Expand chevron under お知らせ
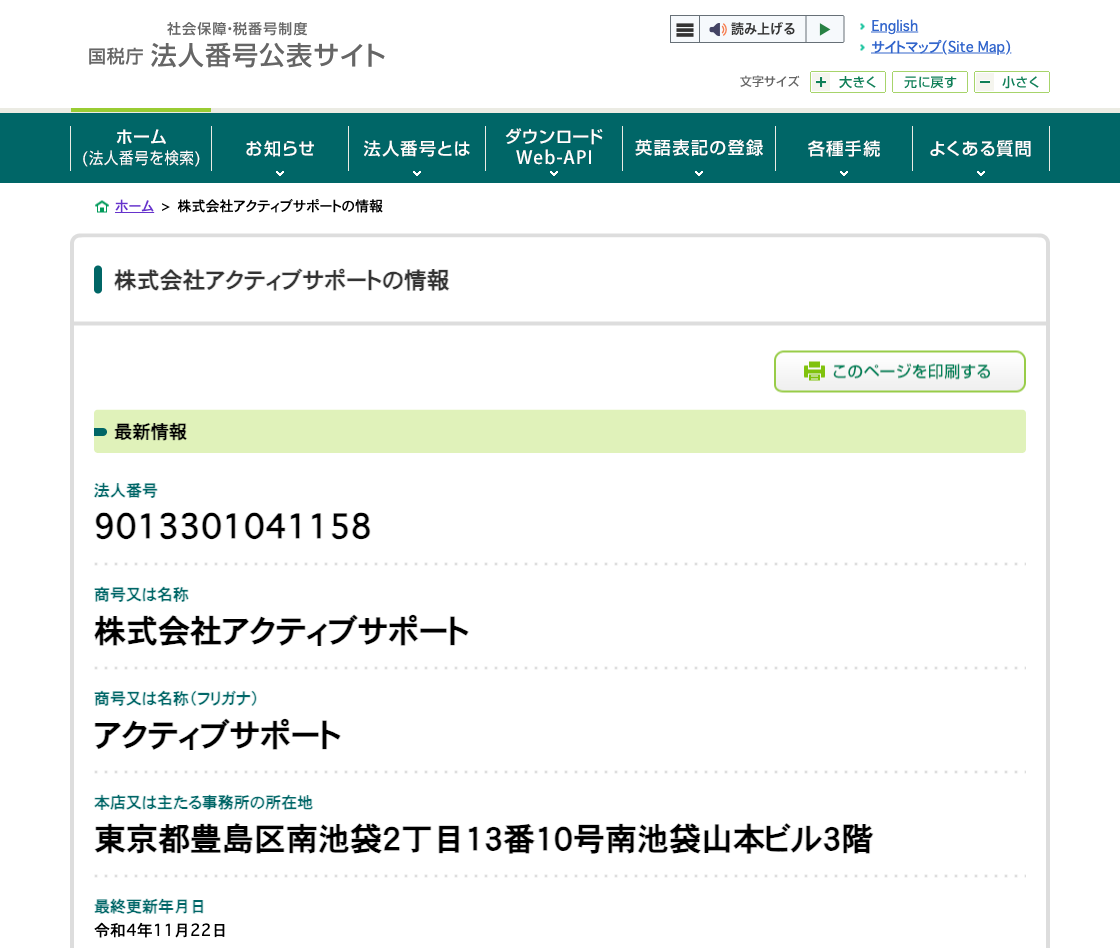Image resolution: width=1120 pixels, height=948 pixels. (280, 174)
